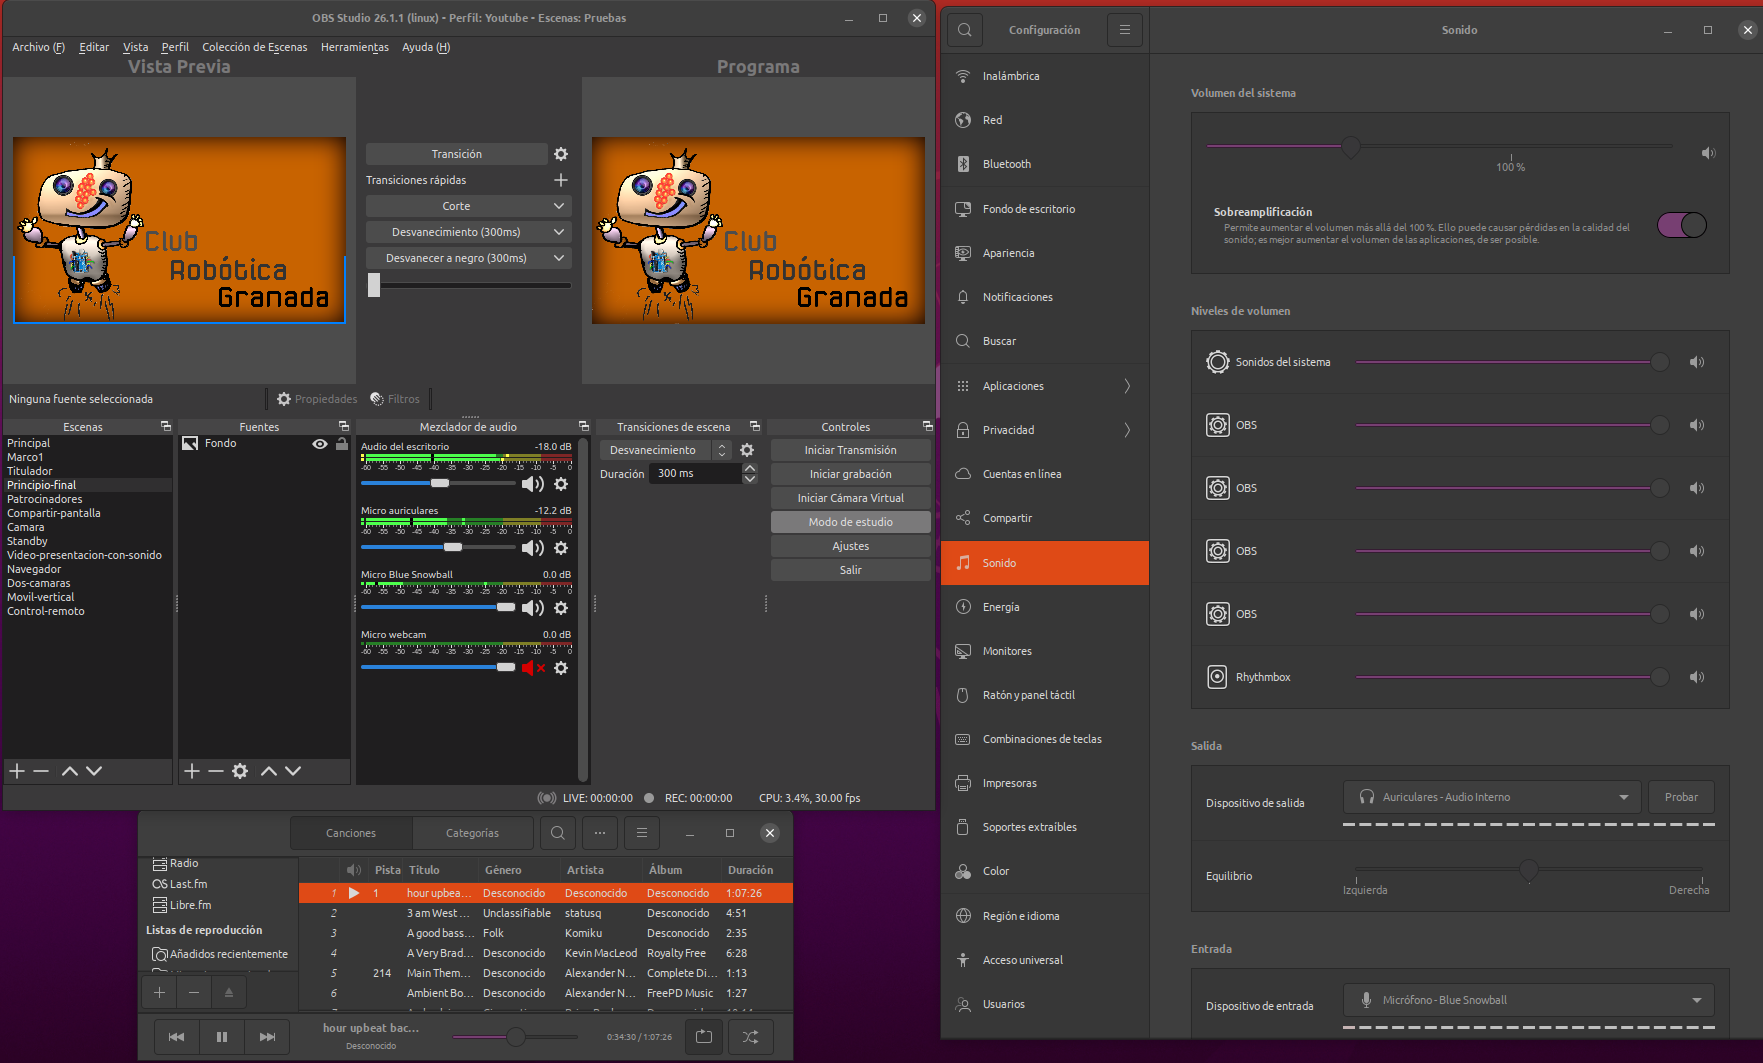Toggle visibility eye of Fondo source
1763x1063 pixels.
[x=320, y=444]
